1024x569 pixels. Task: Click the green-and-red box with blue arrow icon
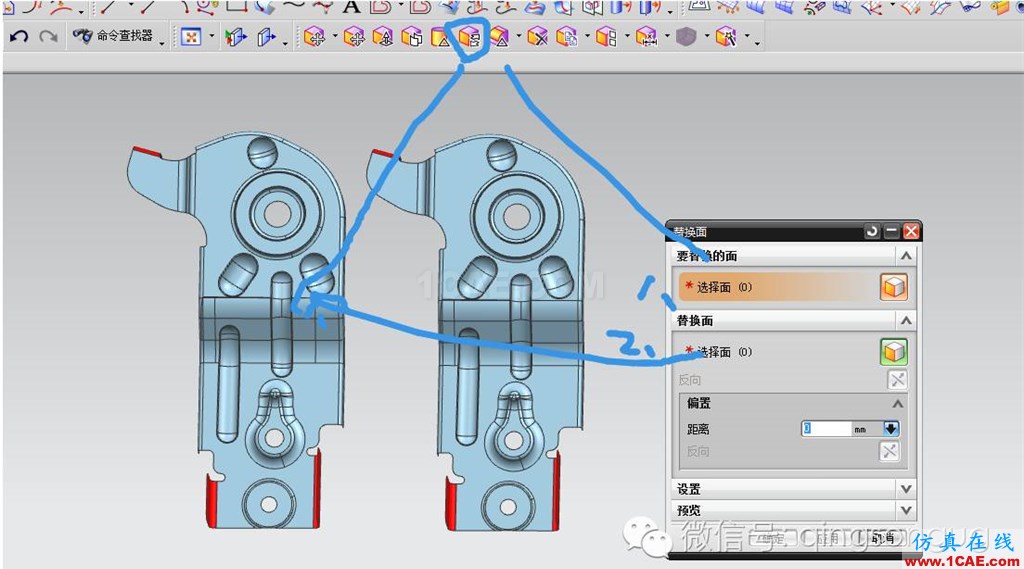click(236, 37)
